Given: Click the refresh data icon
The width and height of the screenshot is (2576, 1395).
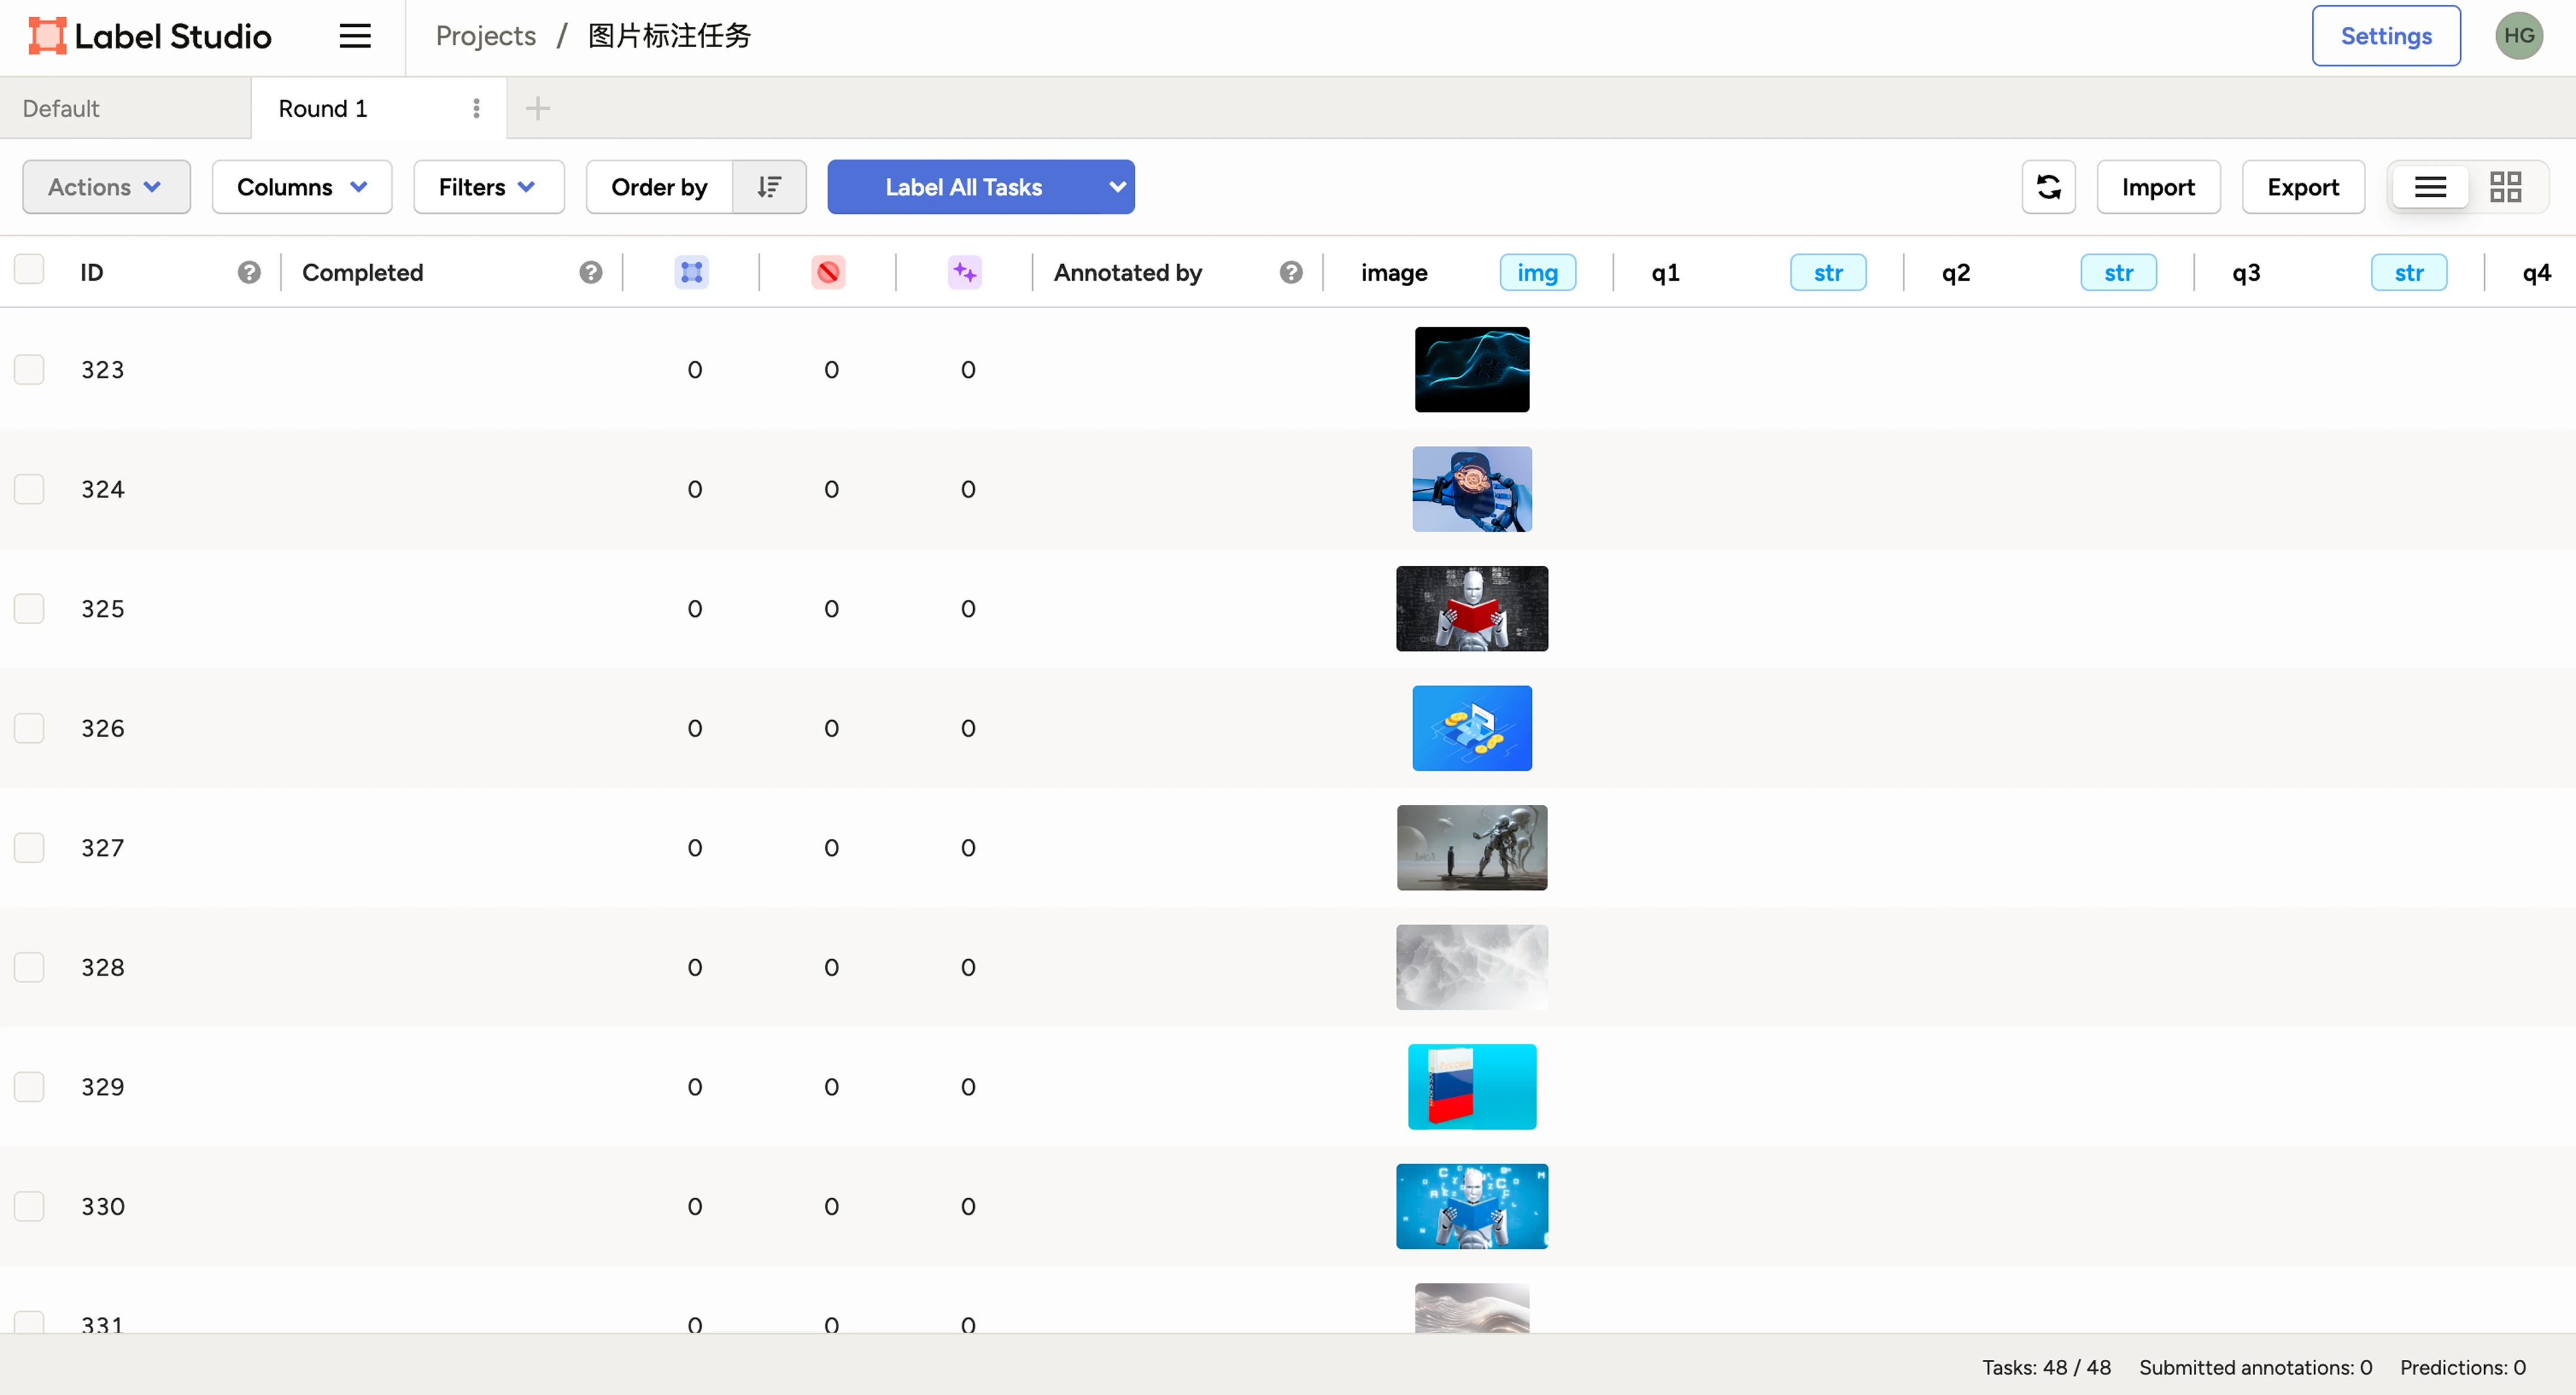Looking at the screenshot, I should click(2048, 187).
